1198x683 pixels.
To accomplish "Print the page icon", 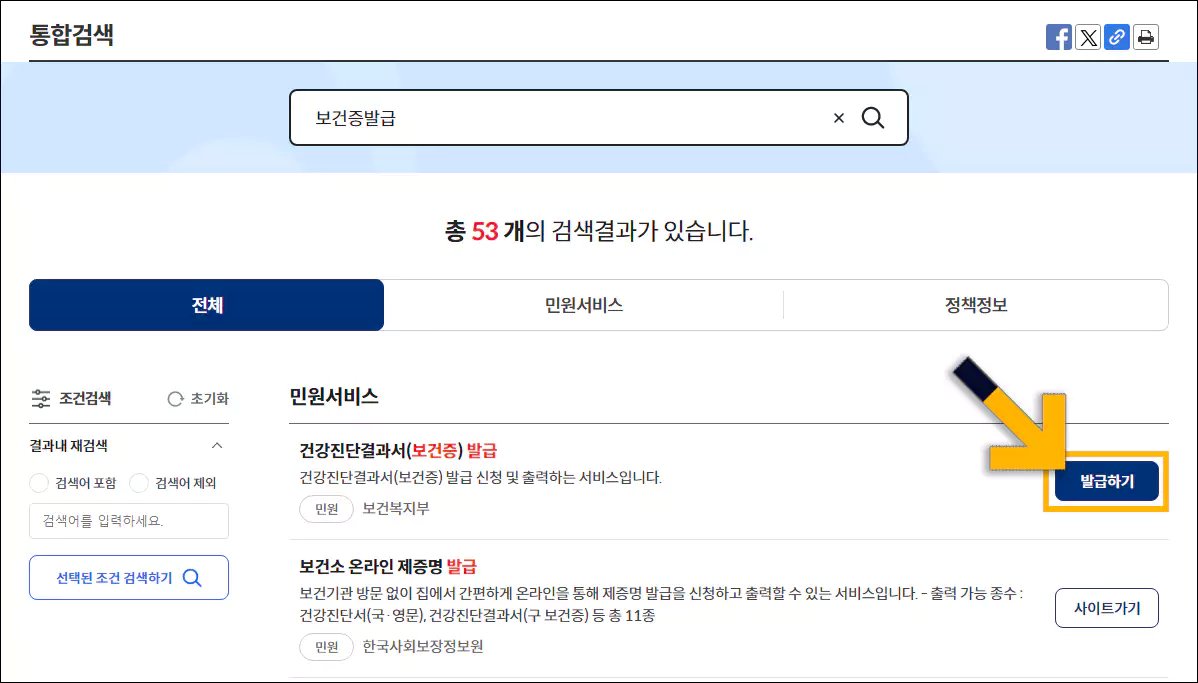I will pyautogui.click(x=1146, y=37).
